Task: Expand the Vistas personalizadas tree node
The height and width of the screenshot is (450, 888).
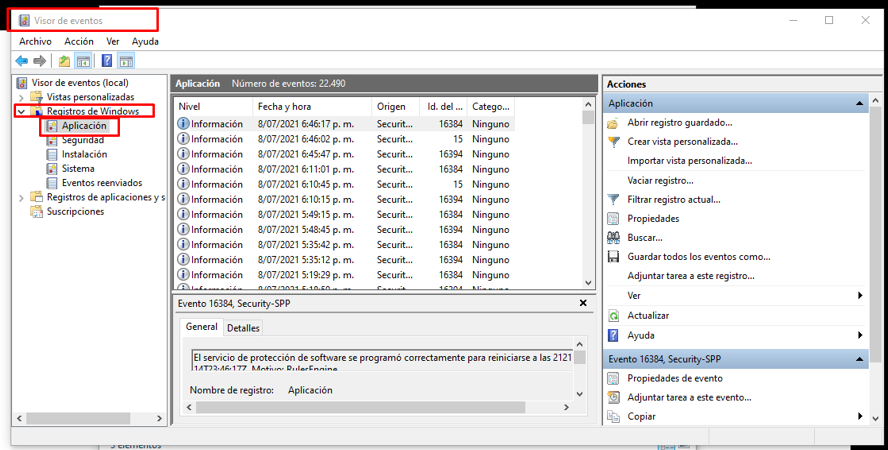Action: [x=22, y=97]
